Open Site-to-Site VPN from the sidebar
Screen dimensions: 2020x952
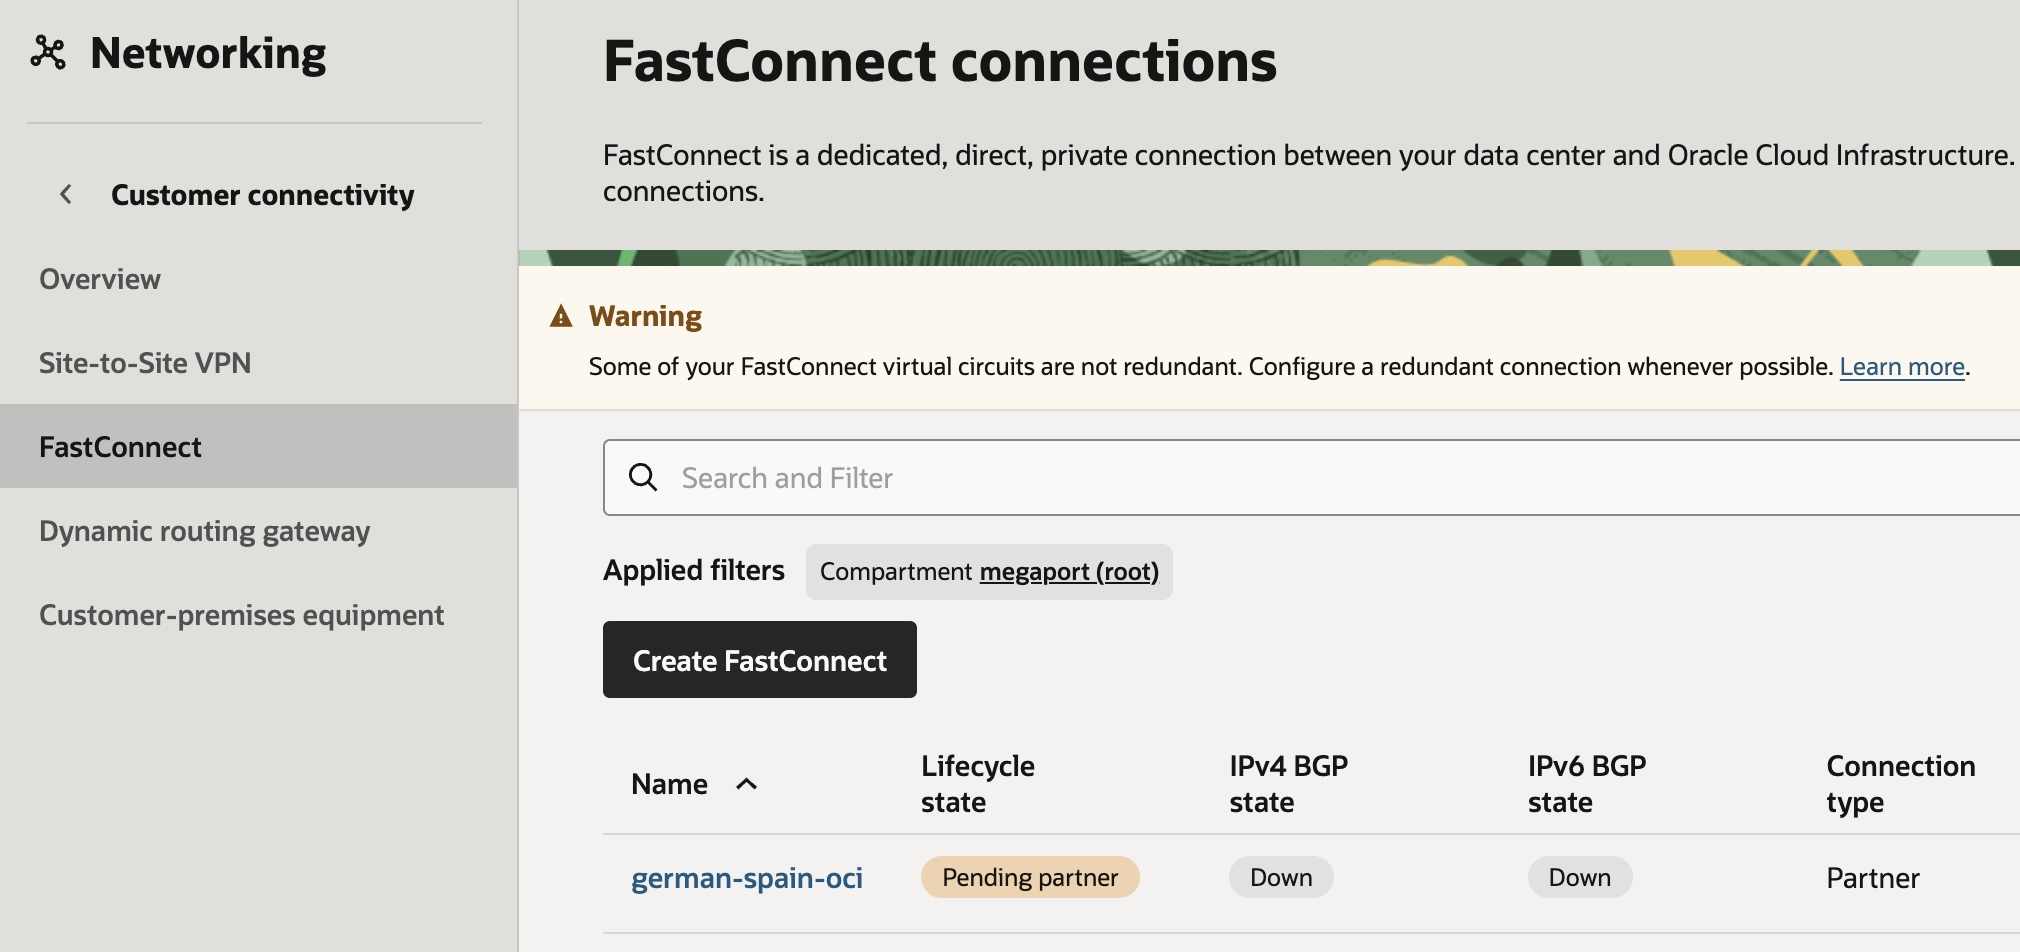(144, 362)
